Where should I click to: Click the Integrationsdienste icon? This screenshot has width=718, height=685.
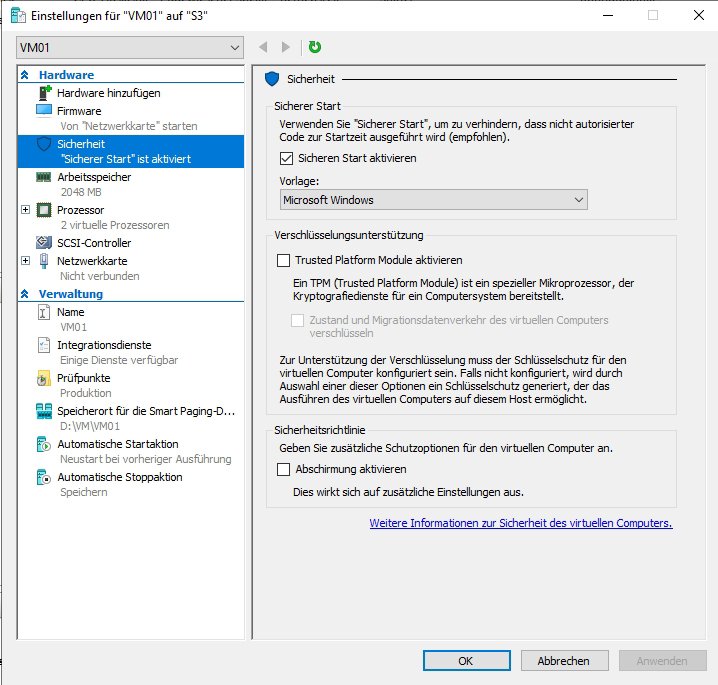click(44, 345)
